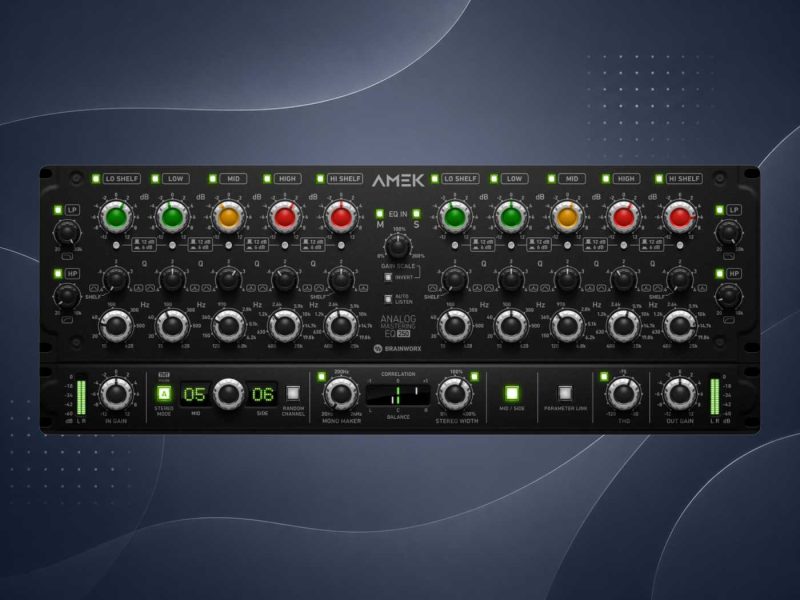Click the left HP frequency knob
Image resolution: width=800 pixels, height=600 pixels.
point(67,296)
